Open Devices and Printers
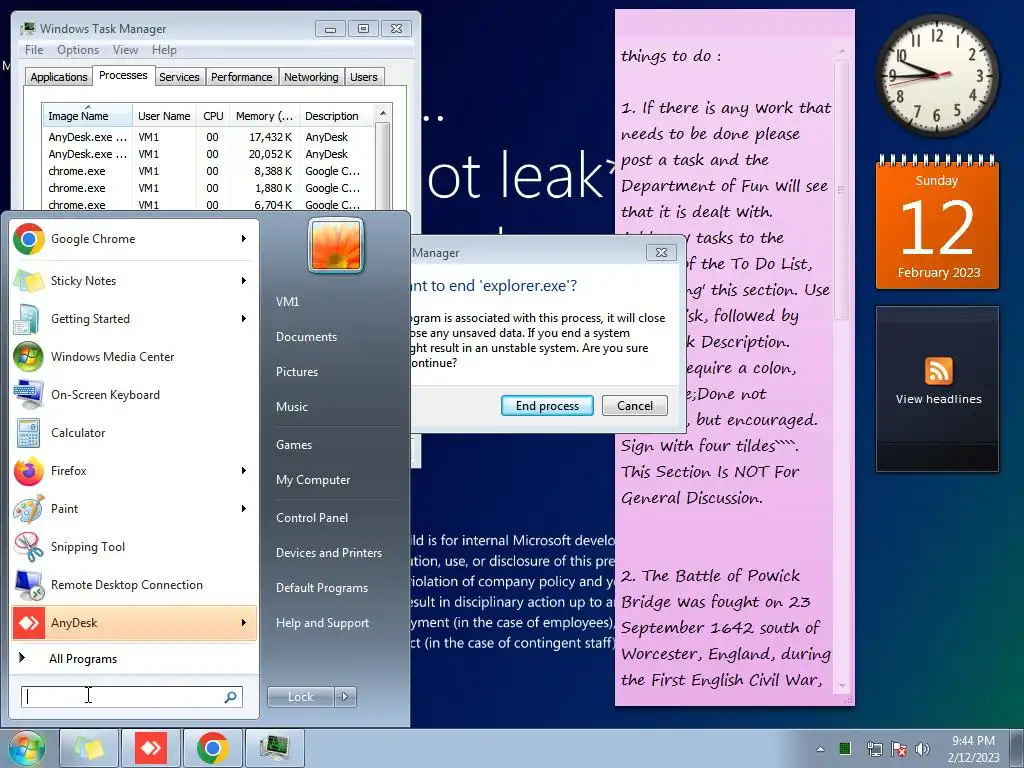 [x=328, y=553]
